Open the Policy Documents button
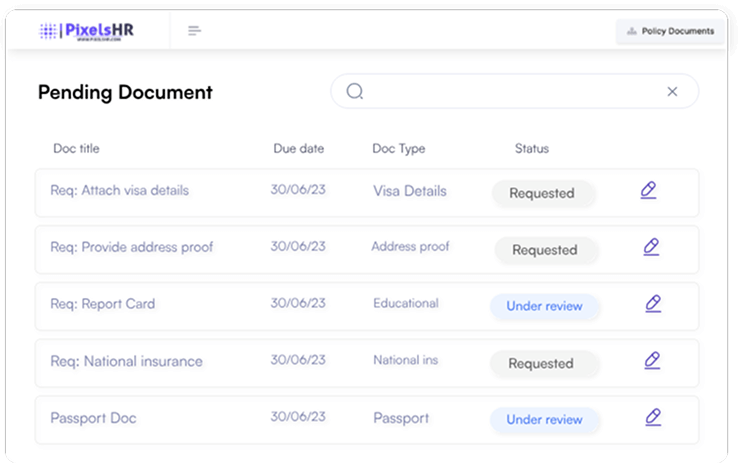 click(670, 31)
